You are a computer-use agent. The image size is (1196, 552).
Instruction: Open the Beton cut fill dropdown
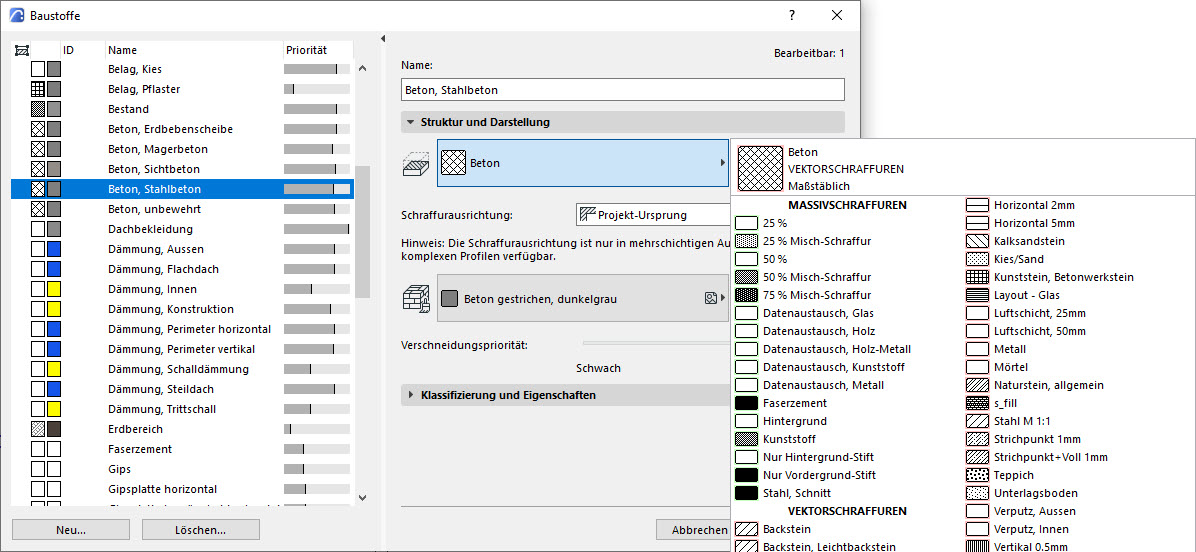pyautogui.click(x=582, y=163)
